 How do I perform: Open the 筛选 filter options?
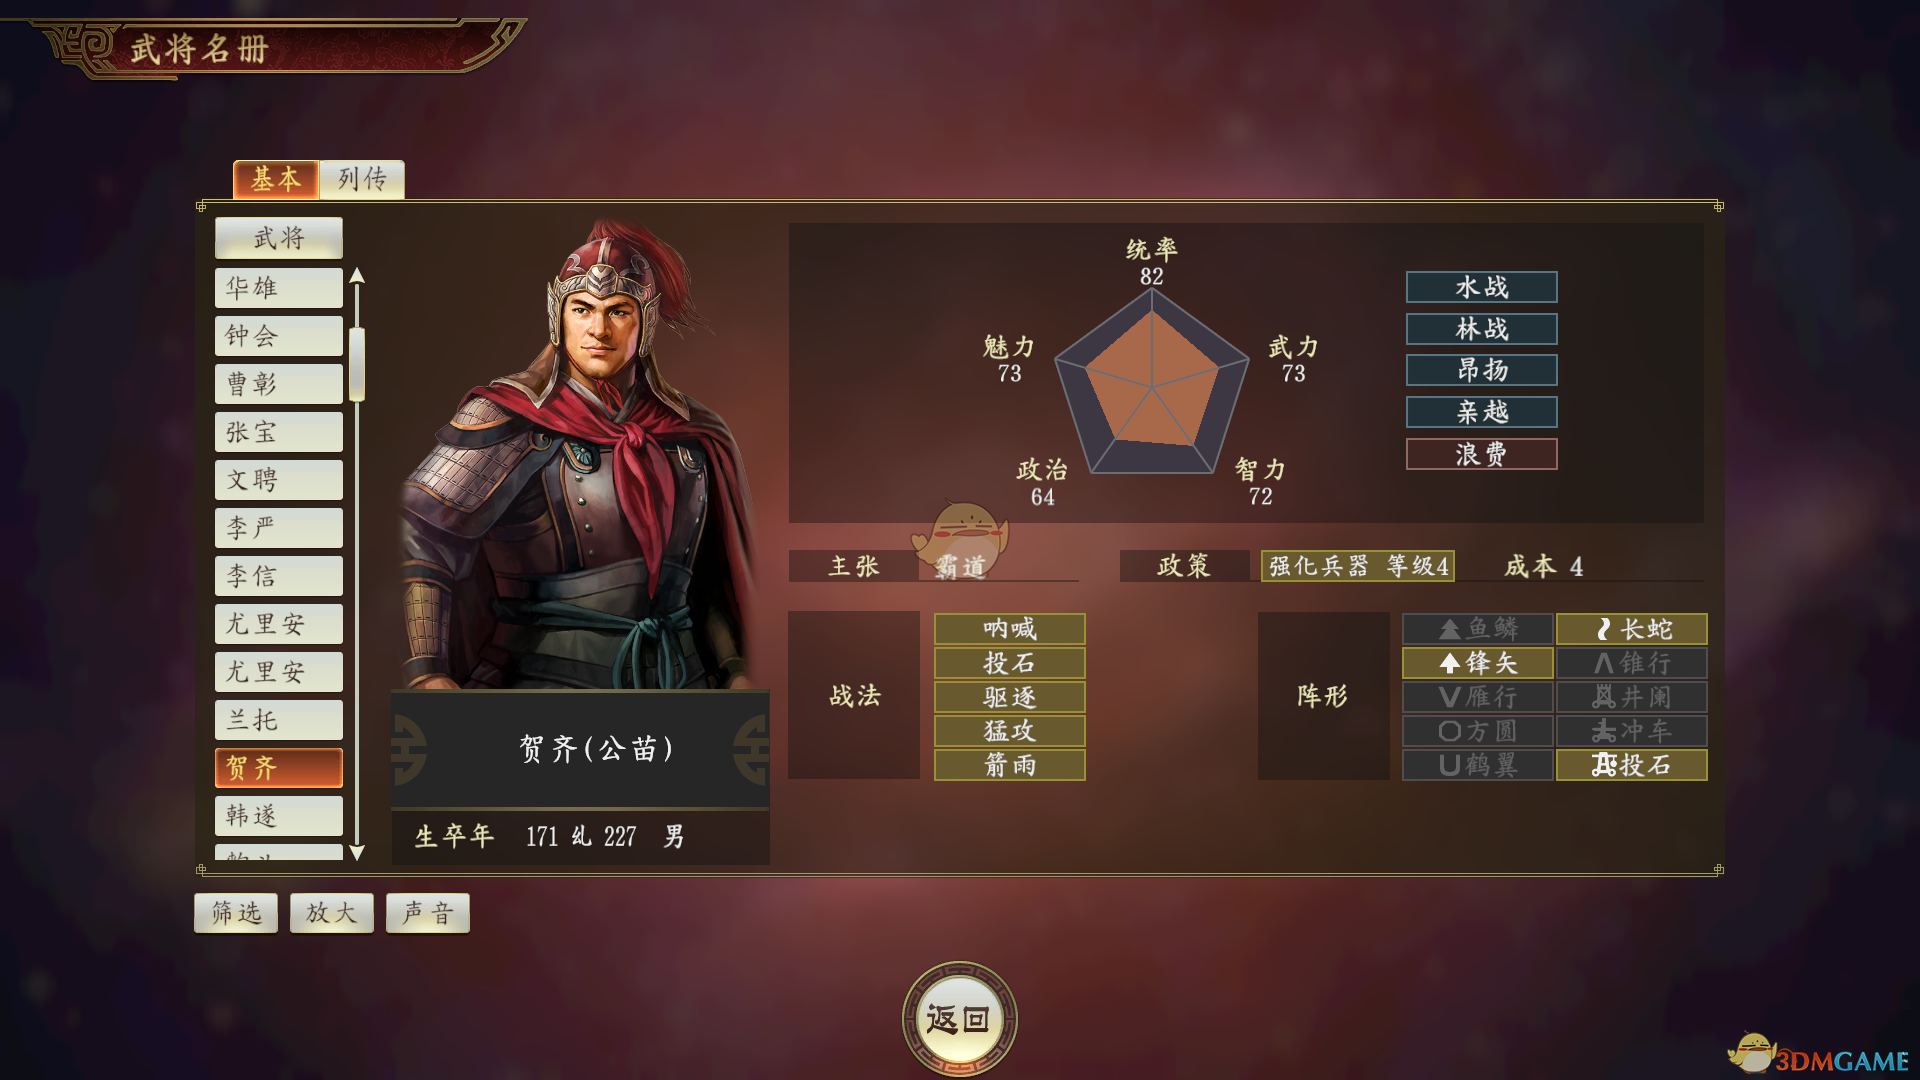coord(236,913)
